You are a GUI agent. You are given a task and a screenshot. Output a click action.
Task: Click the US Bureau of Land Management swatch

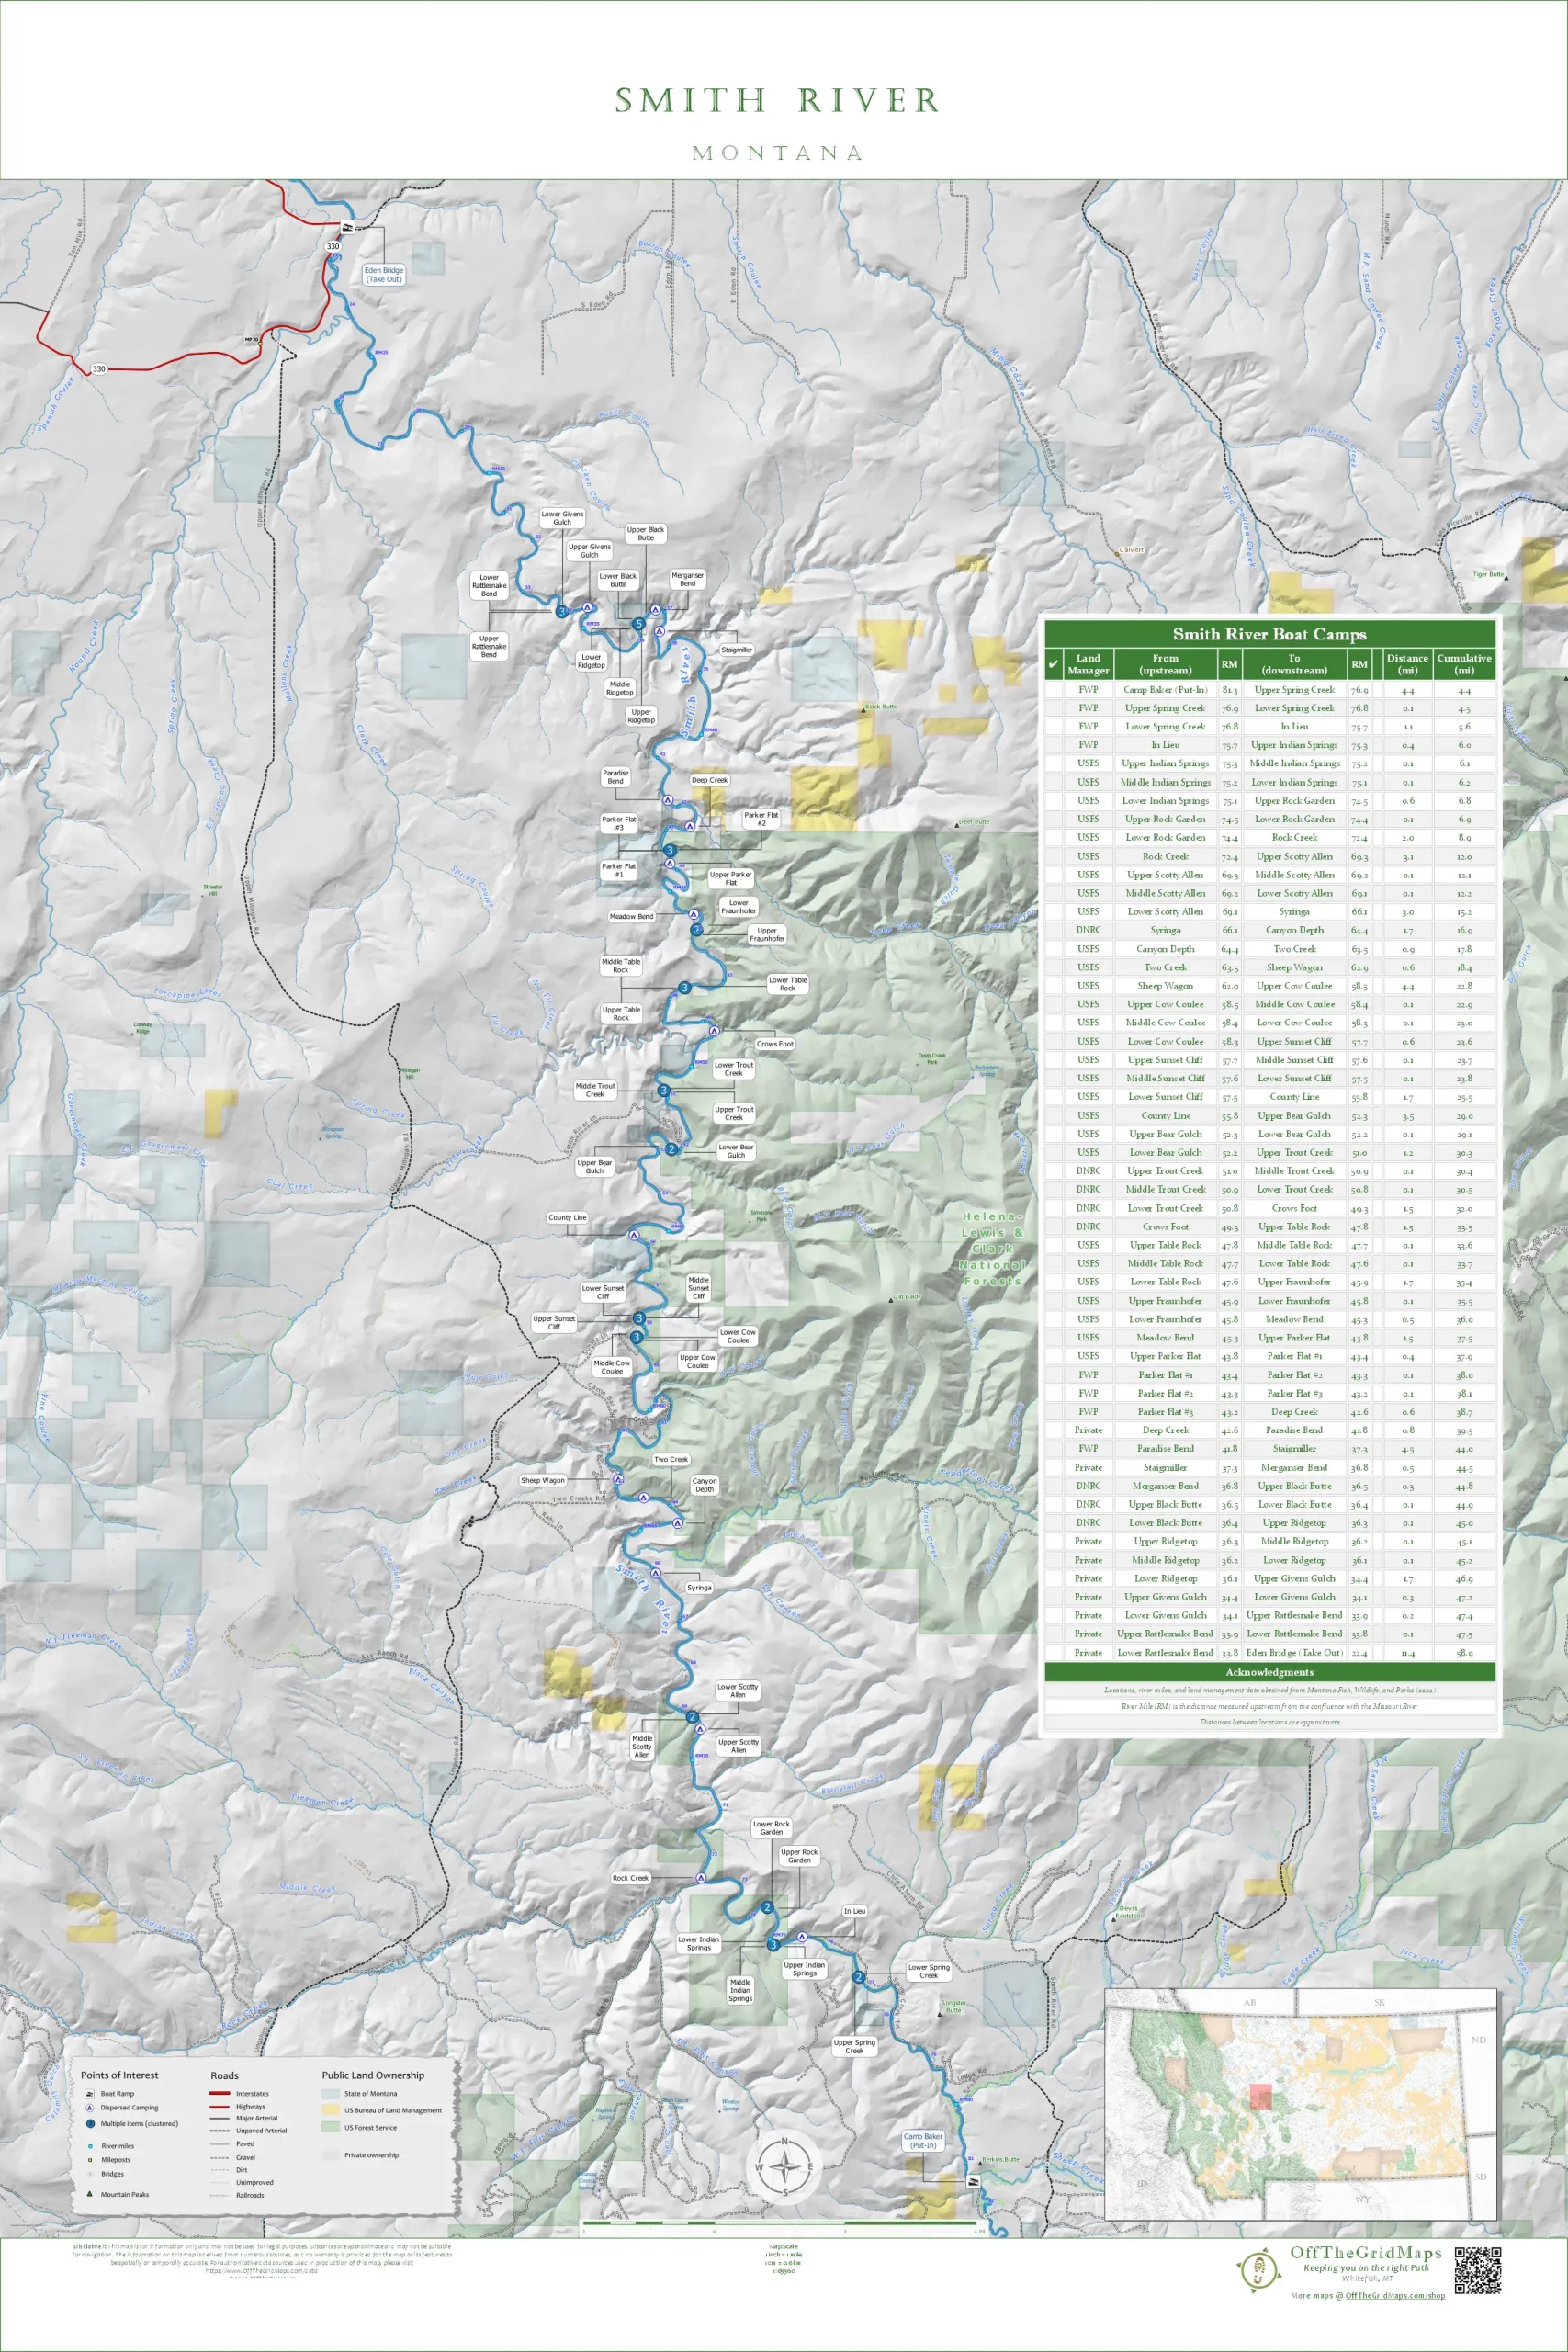tap(330, 2110)
